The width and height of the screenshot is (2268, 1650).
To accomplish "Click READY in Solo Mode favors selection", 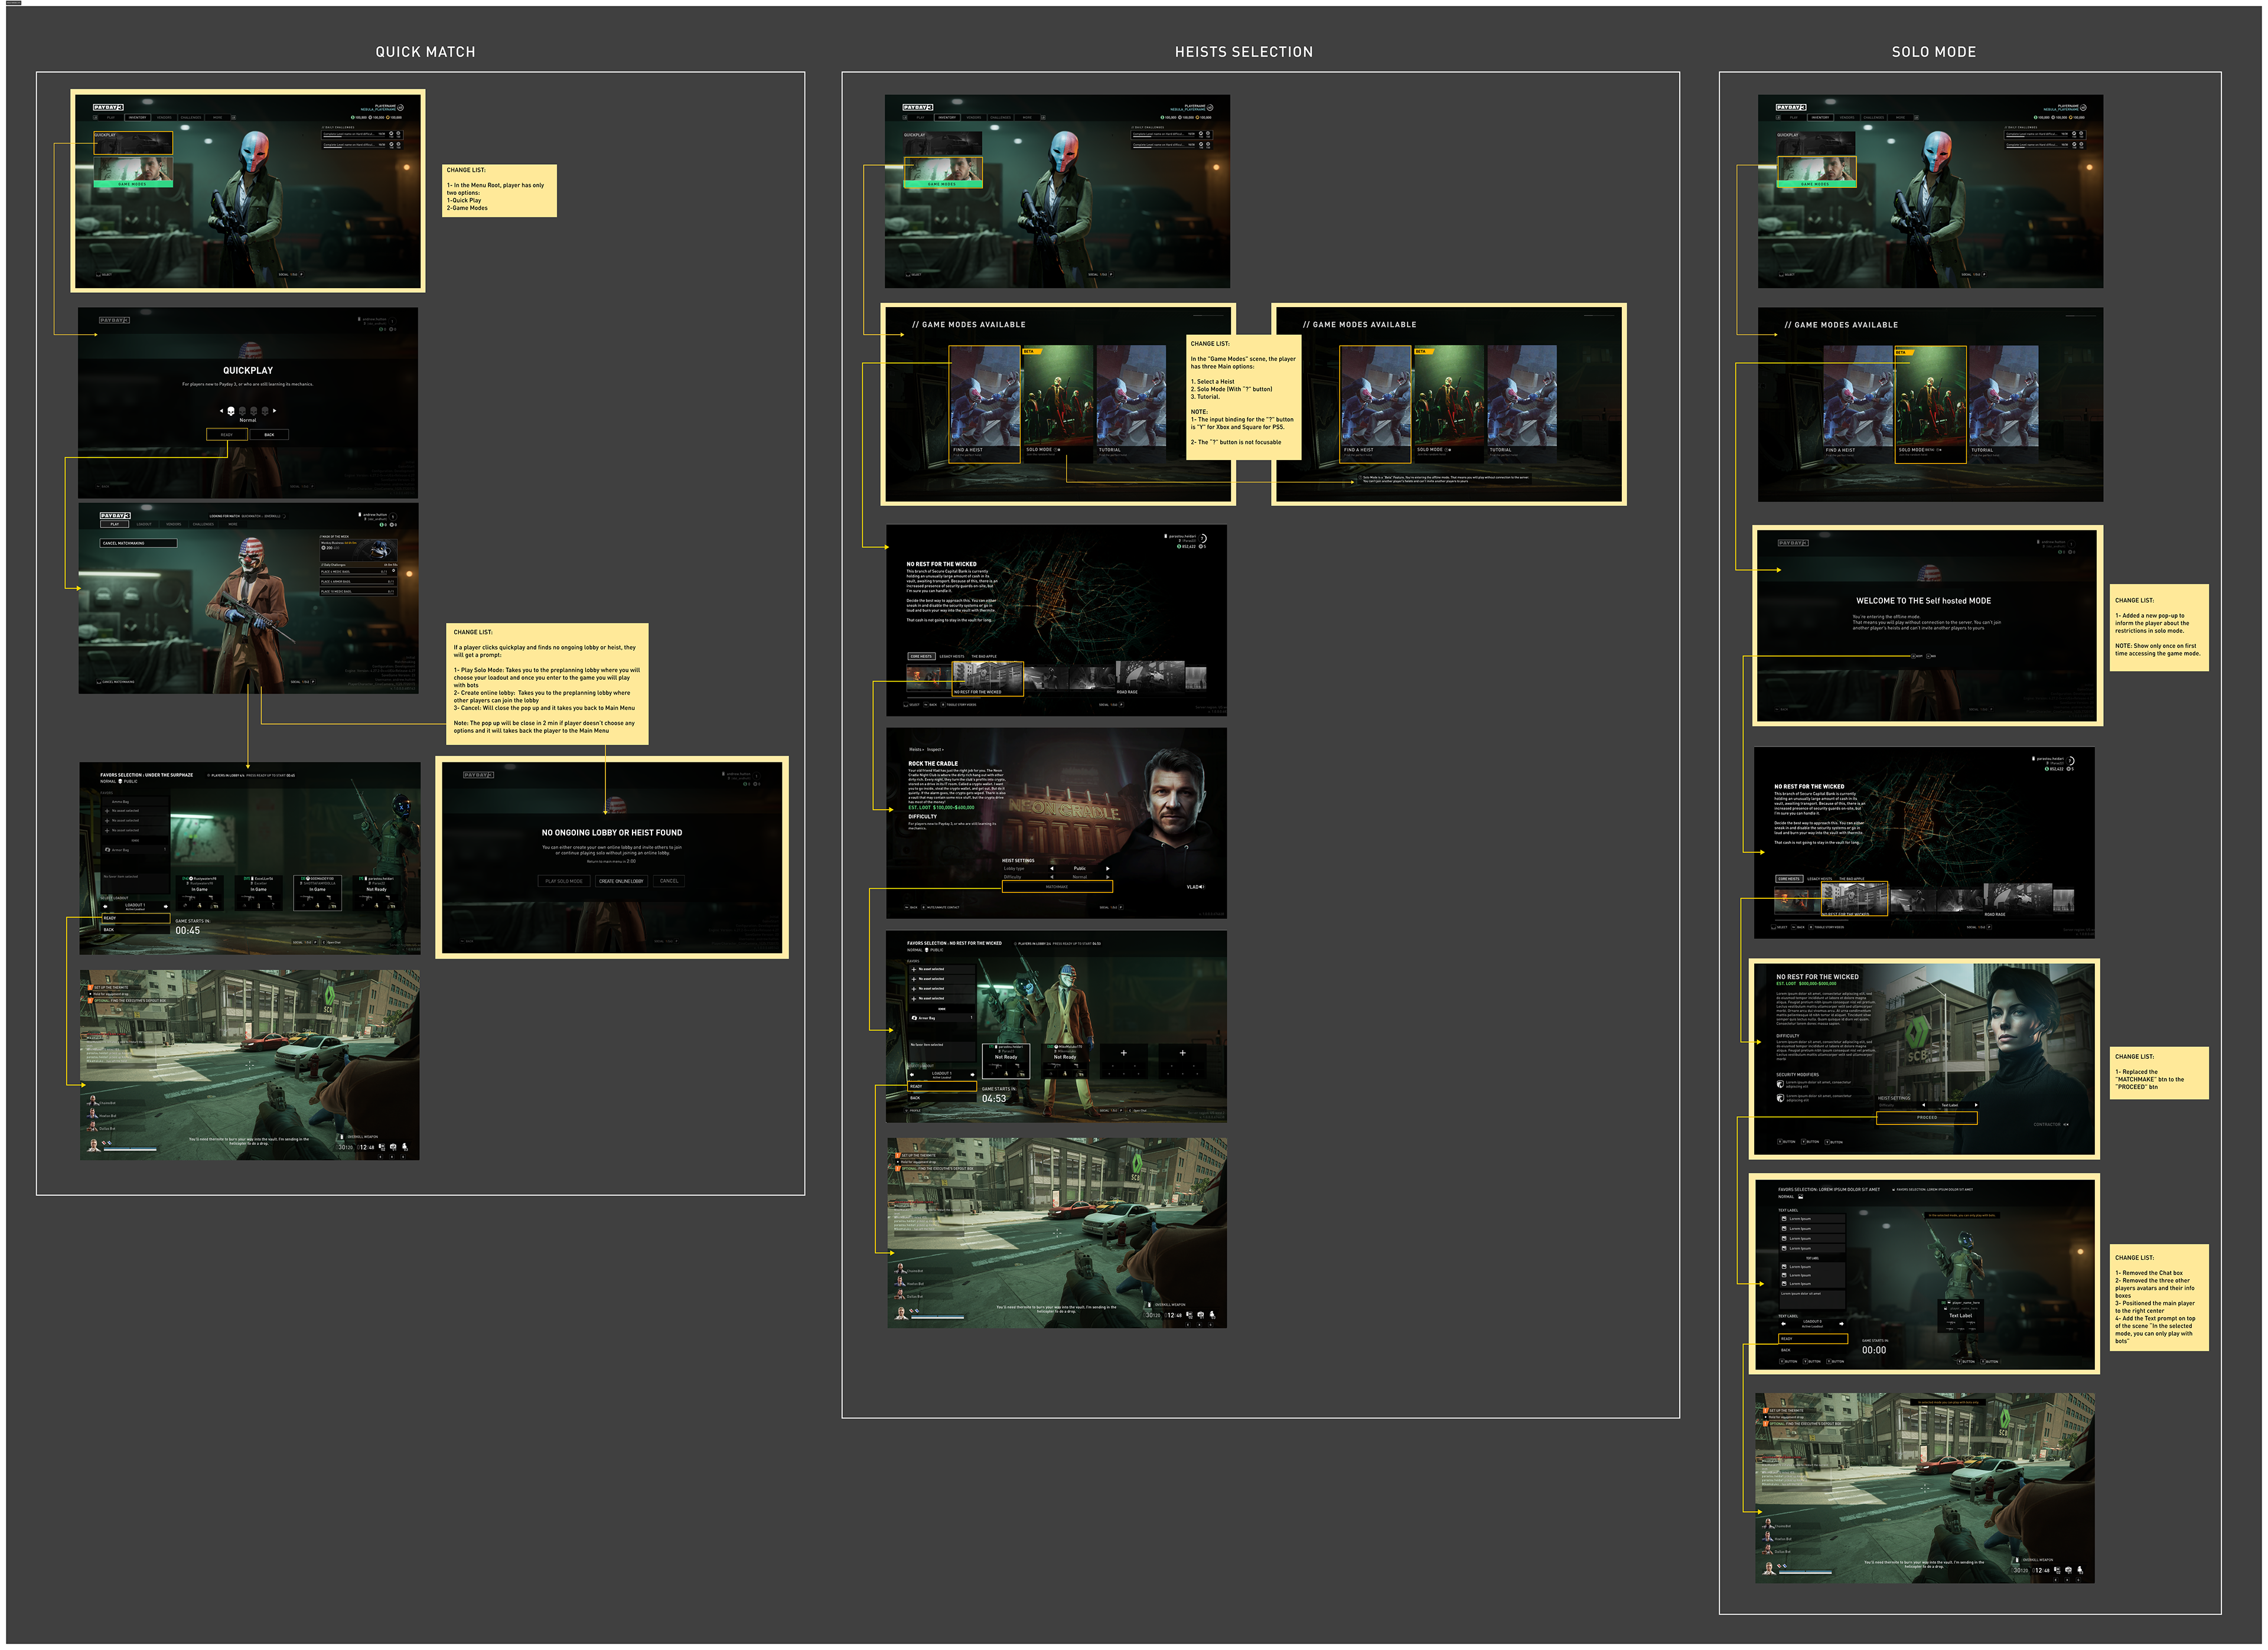I will coord(1813,1338).
